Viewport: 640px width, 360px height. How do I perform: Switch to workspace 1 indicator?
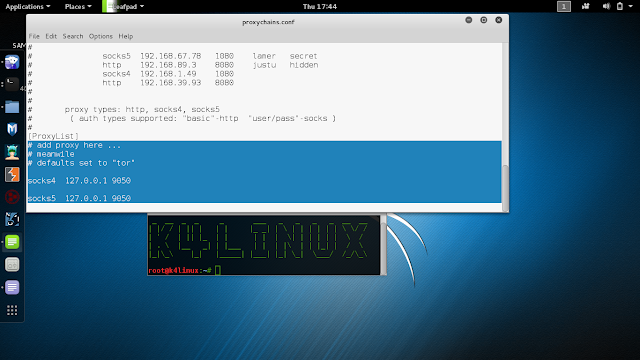[564, 6]
